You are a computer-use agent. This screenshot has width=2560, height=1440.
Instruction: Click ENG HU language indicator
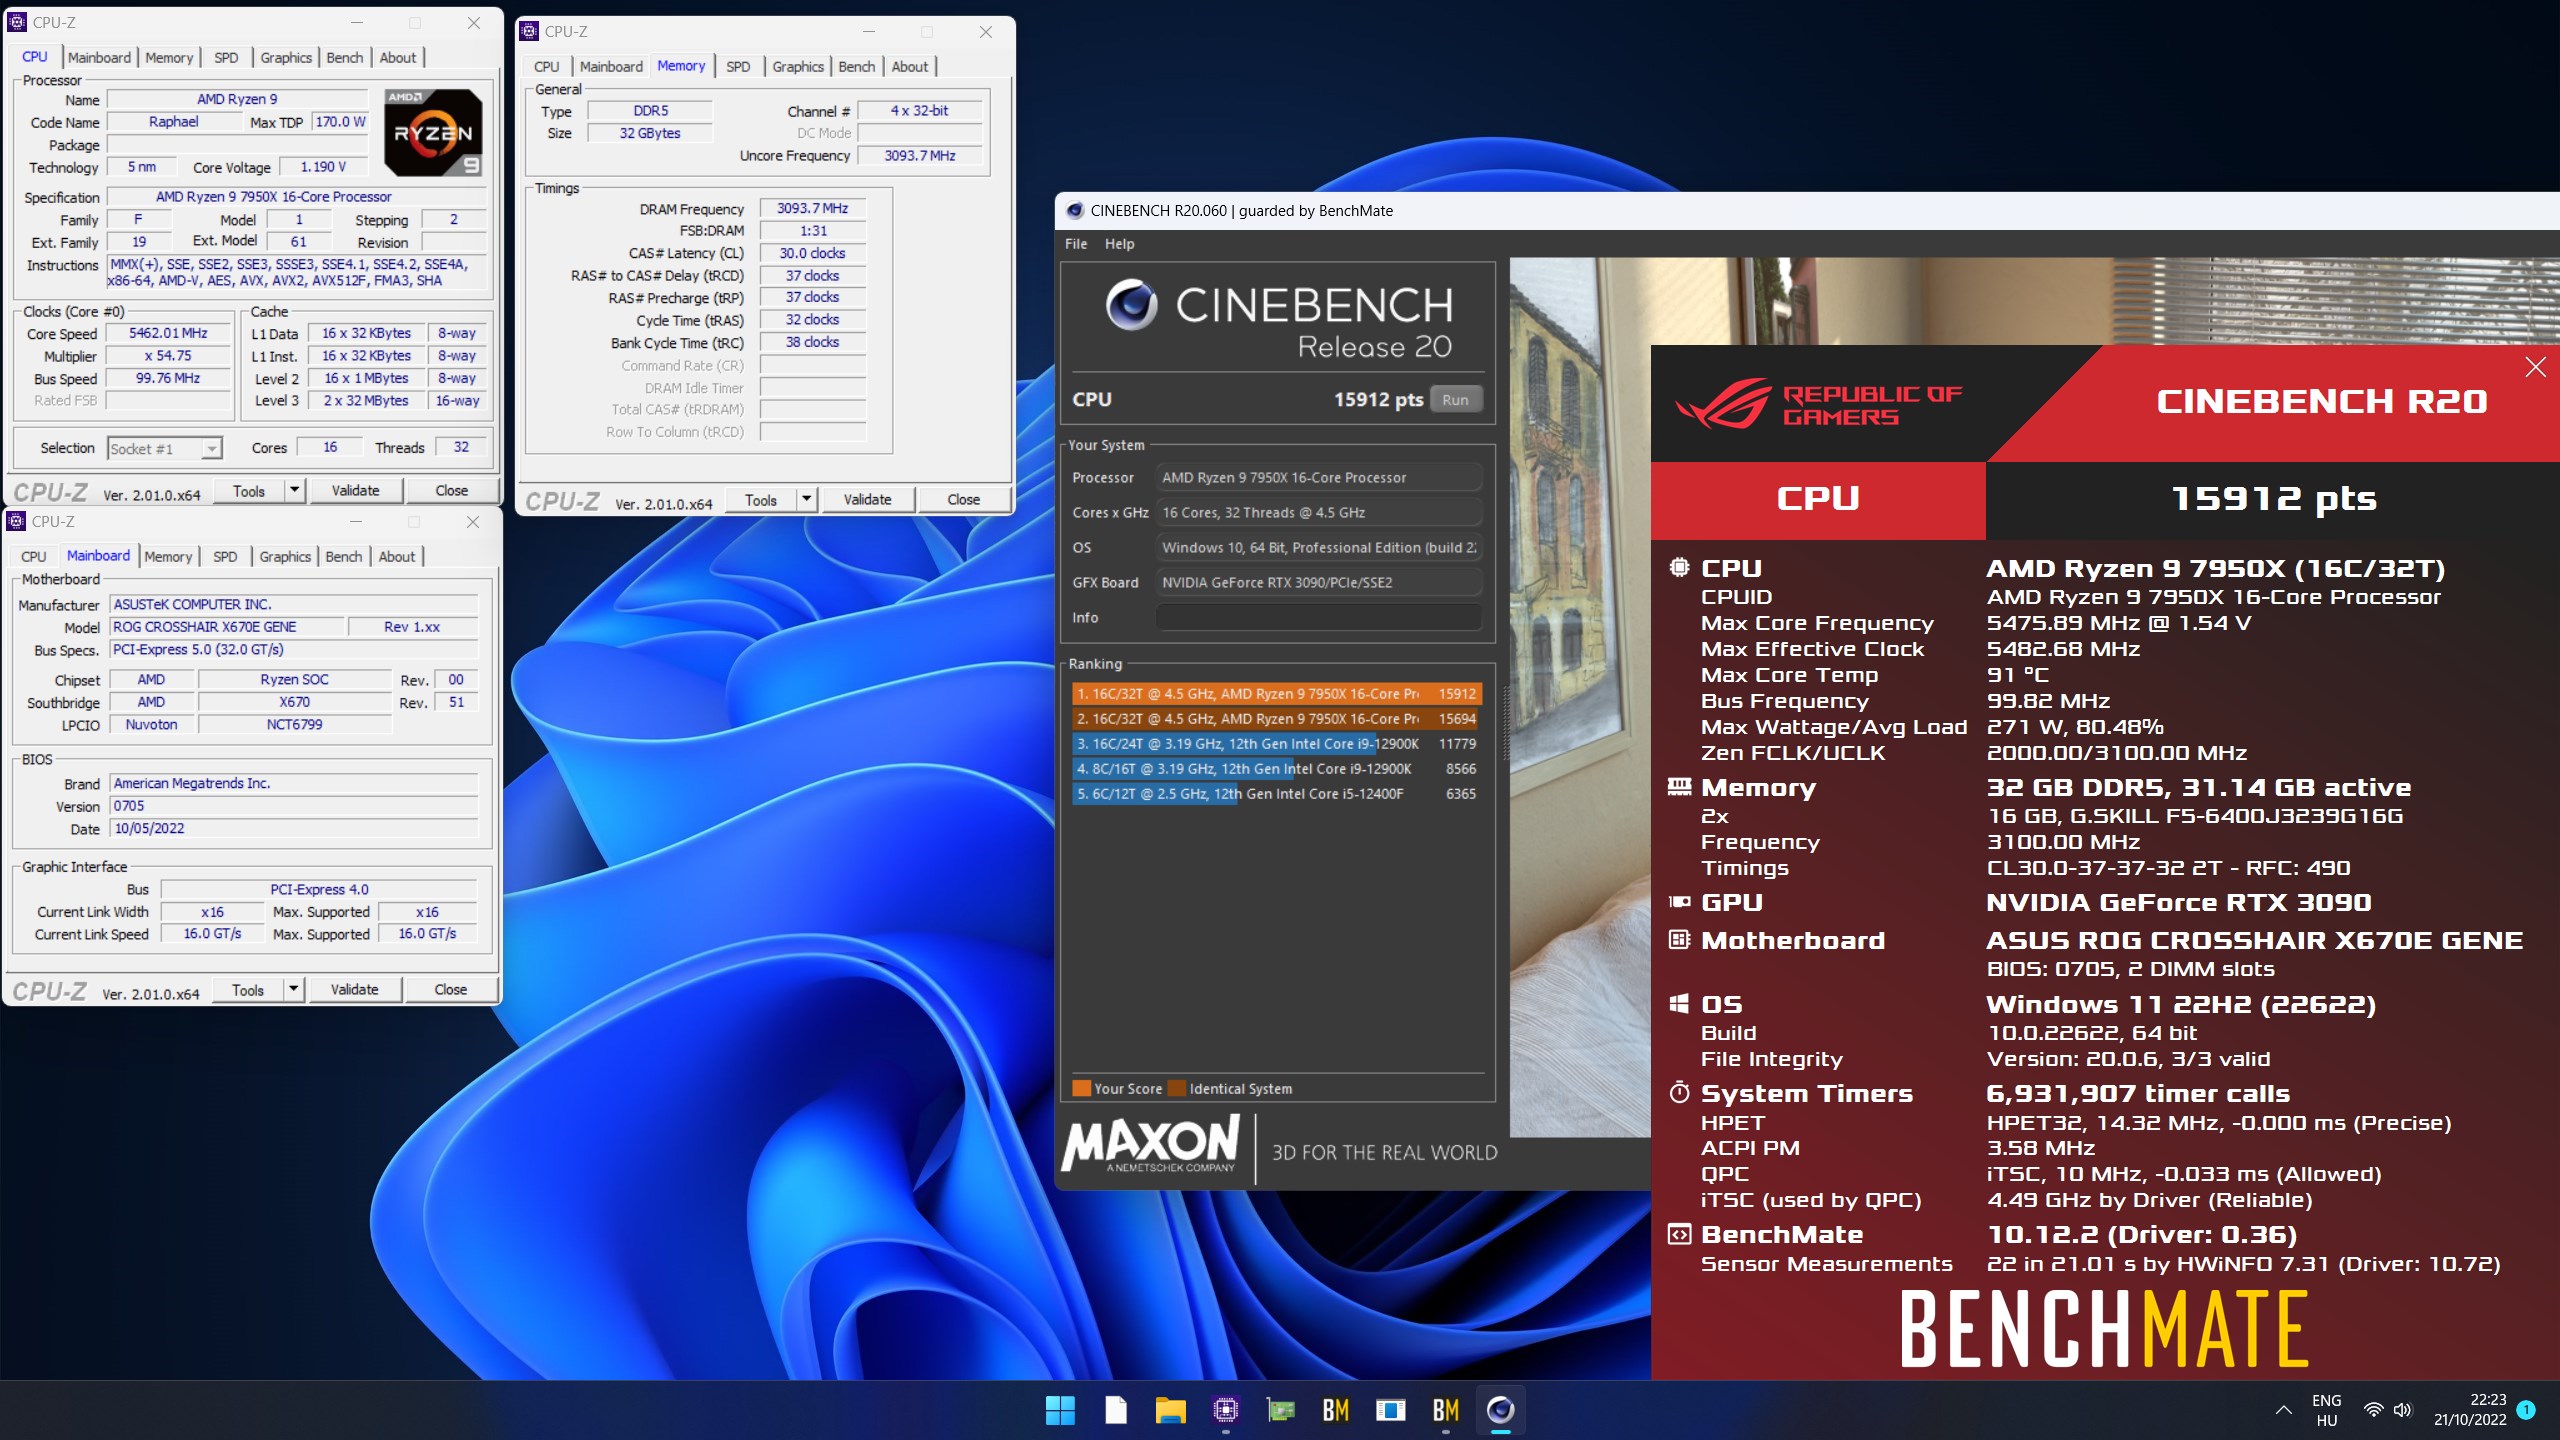[2327, 1410]
